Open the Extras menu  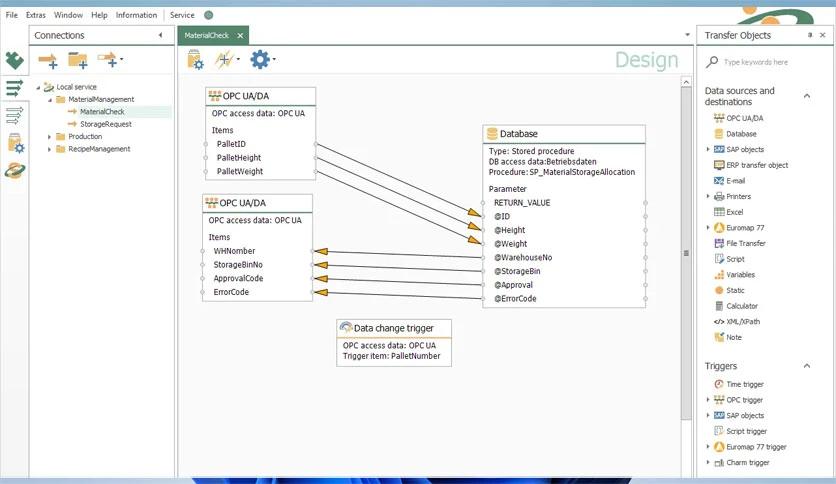point(36,15)
